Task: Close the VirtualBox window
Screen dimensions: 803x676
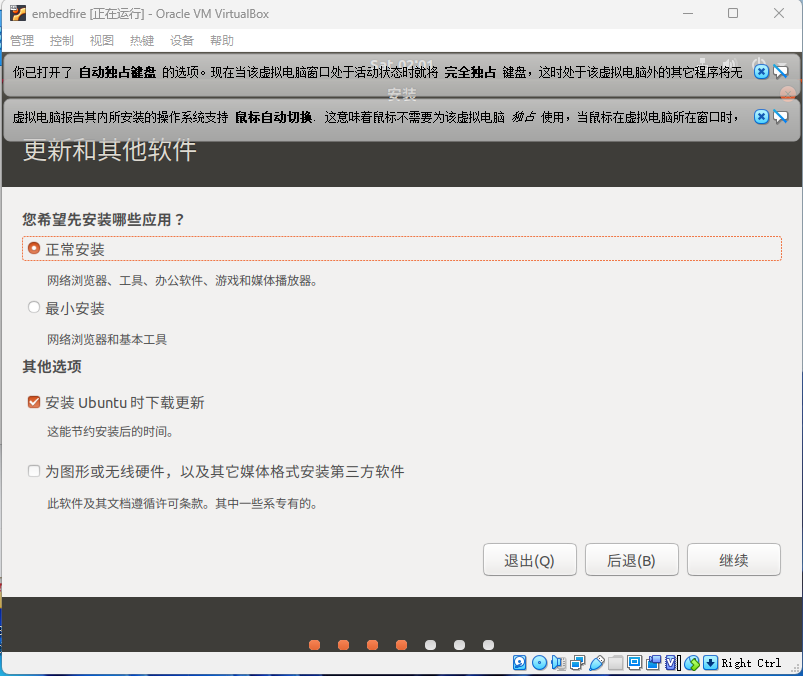Action: click(778, 13)
